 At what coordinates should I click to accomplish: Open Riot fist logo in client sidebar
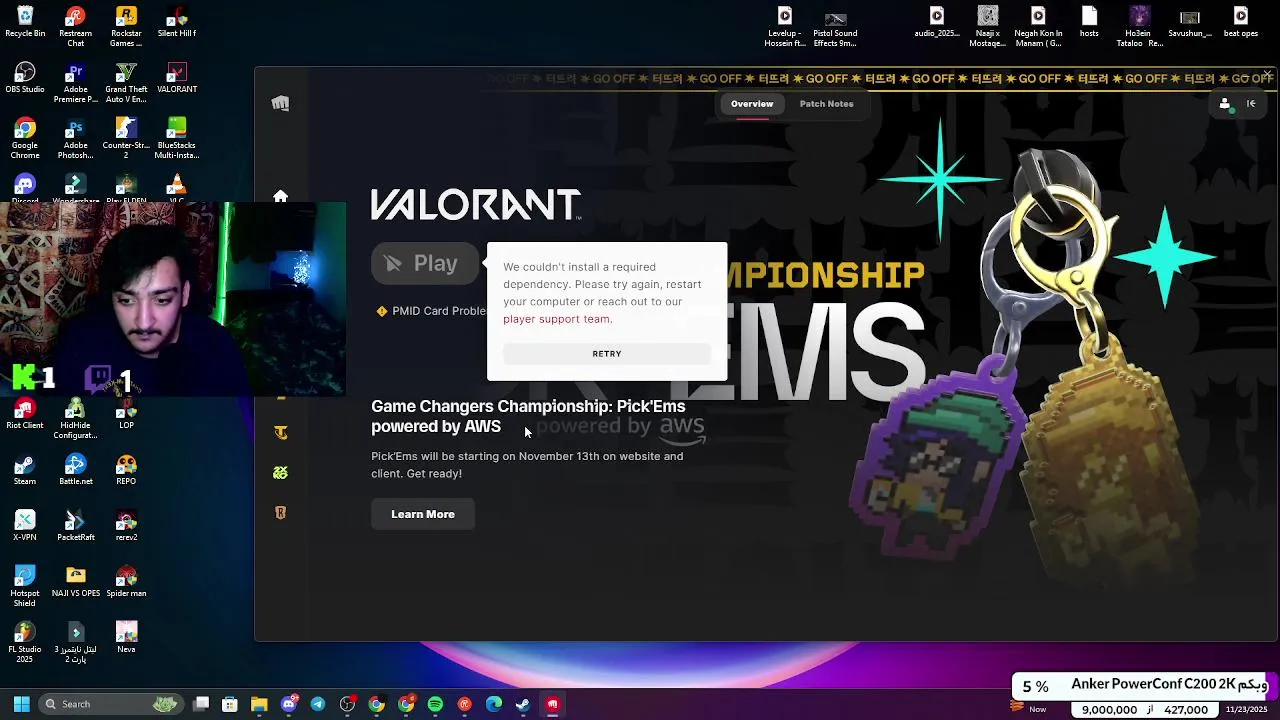pos(280,103)
